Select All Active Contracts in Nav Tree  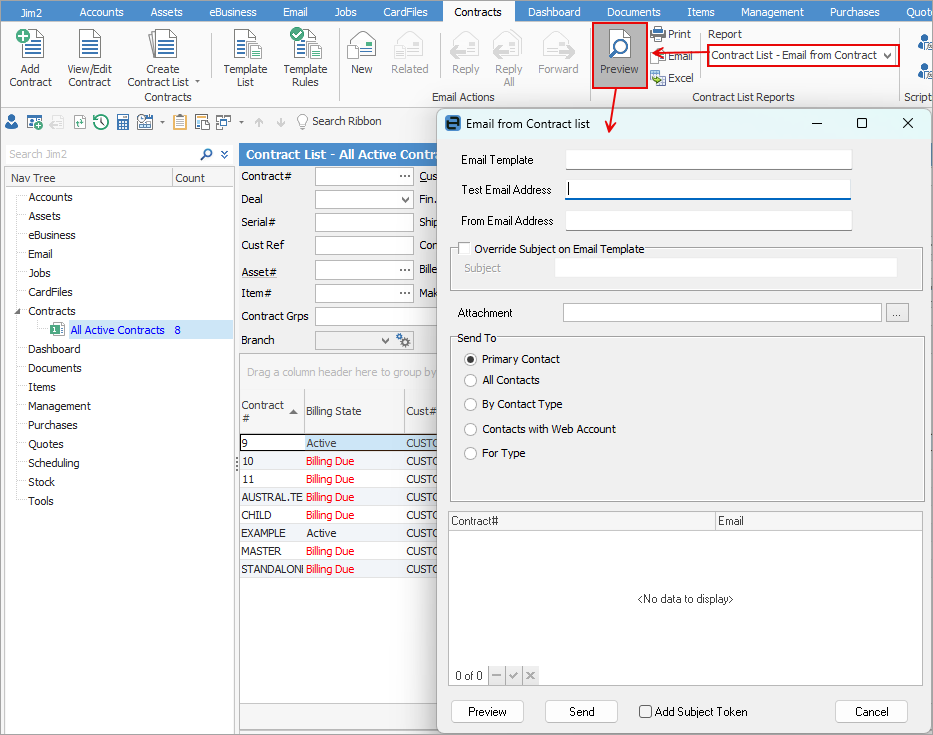117,330
